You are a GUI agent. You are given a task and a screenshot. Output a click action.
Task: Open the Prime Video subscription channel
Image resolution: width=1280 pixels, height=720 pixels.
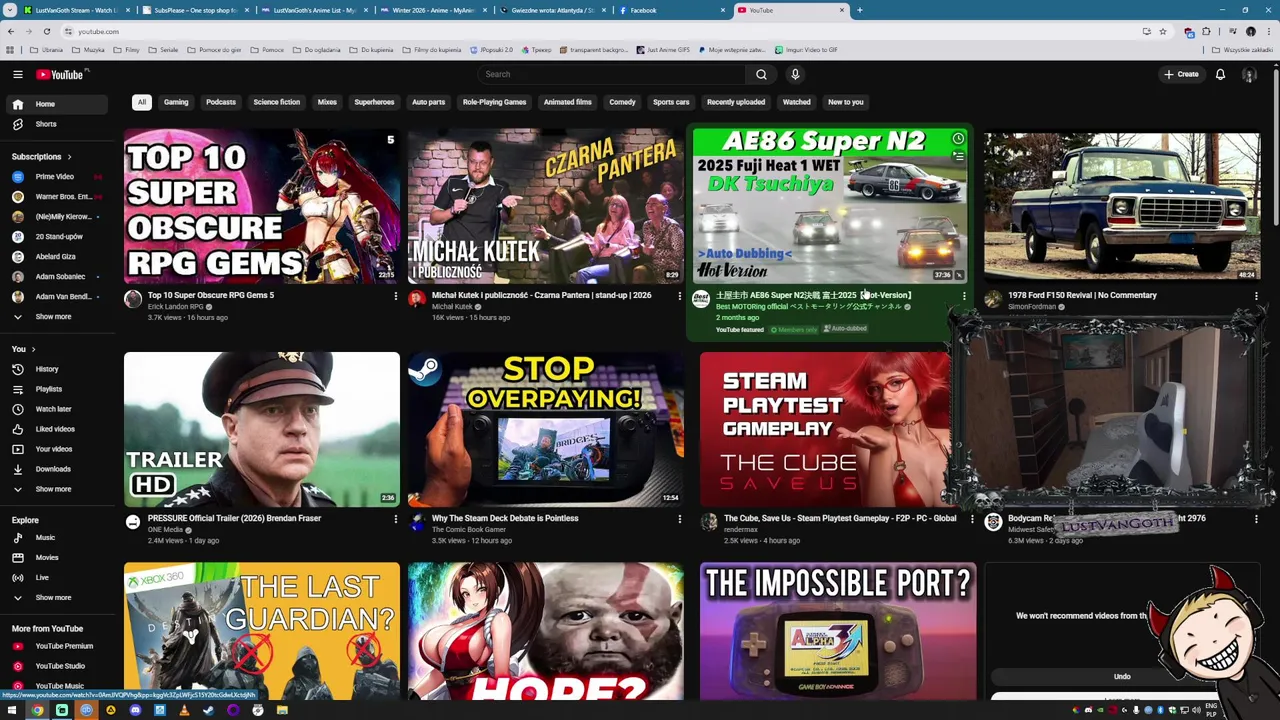point(55,176)
